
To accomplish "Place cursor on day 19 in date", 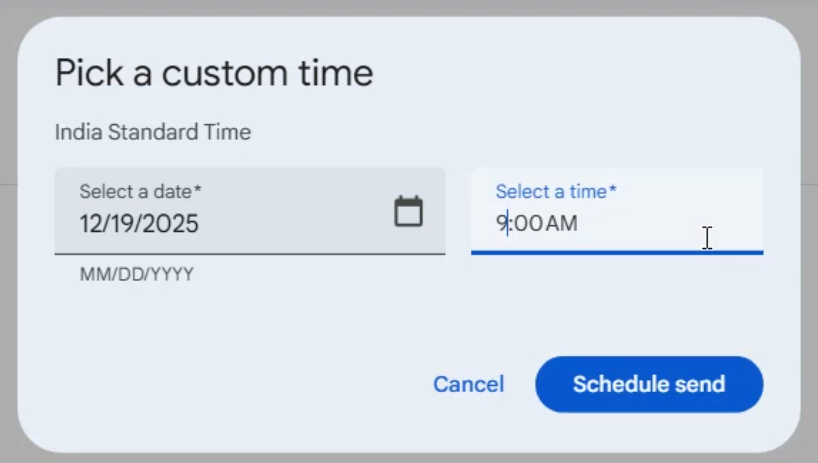I will click(x=125, y=224).
